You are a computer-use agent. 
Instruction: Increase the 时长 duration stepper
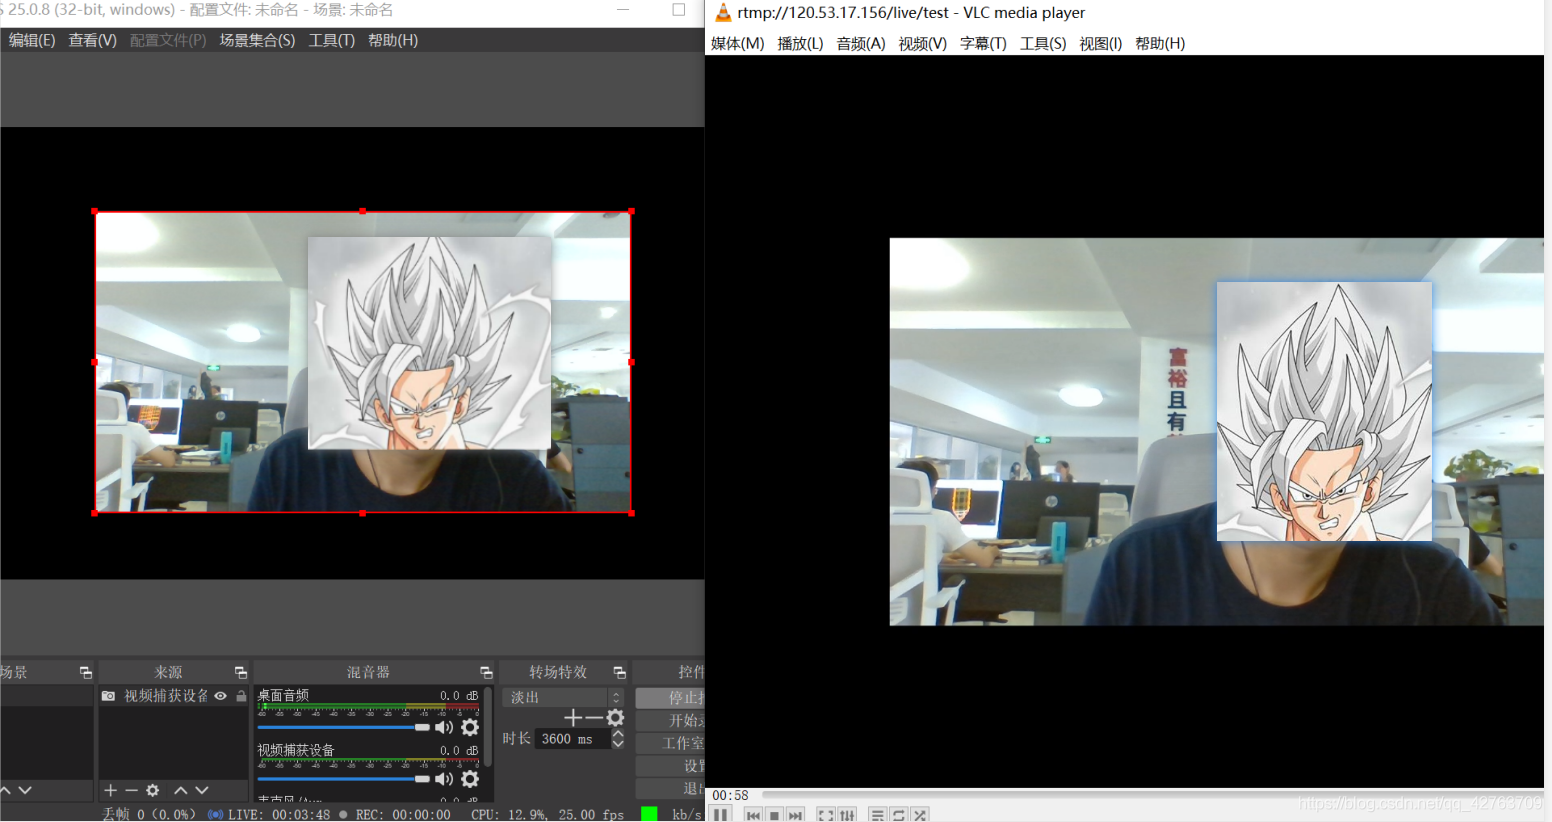pos(618,734)
